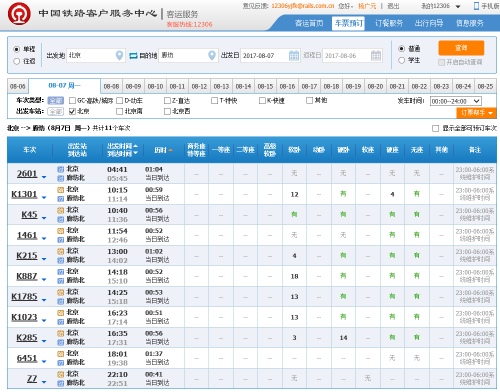Image resolution: width=500 pixels, height=392 pixels.
Task: Open train K1023 details link
Action: click(24, 317)
